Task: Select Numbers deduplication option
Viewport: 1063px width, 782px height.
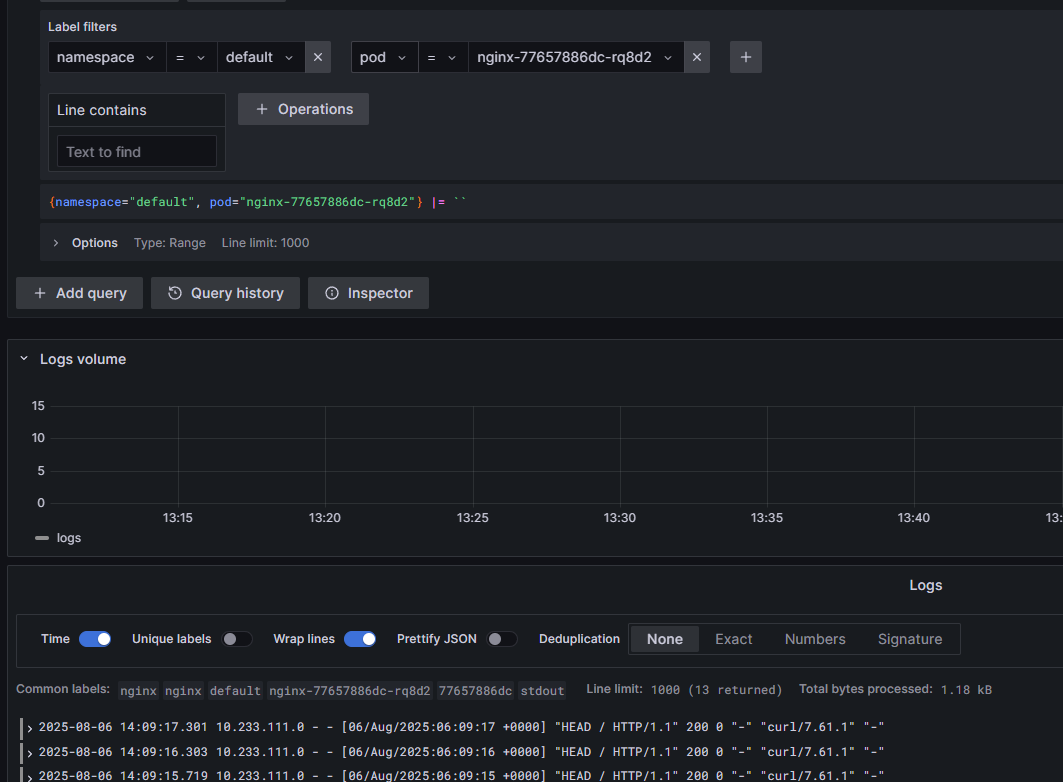Action: pyautogui.click(x=815, y=639)
